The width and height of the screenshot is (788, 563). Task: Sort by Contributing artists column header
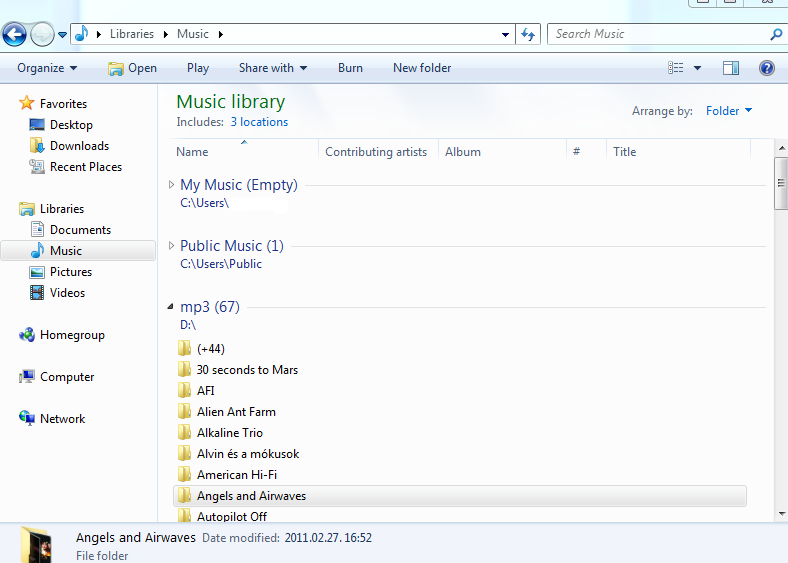(378, 151)
